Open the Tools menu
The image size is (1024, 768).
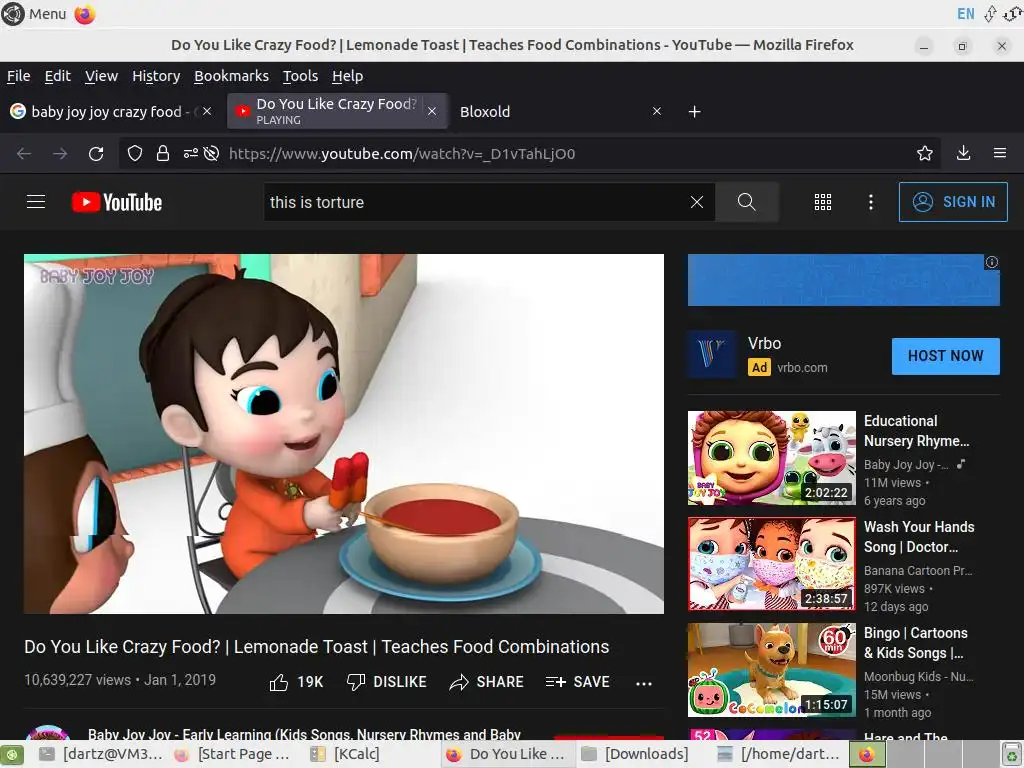(x=300, y=76)
